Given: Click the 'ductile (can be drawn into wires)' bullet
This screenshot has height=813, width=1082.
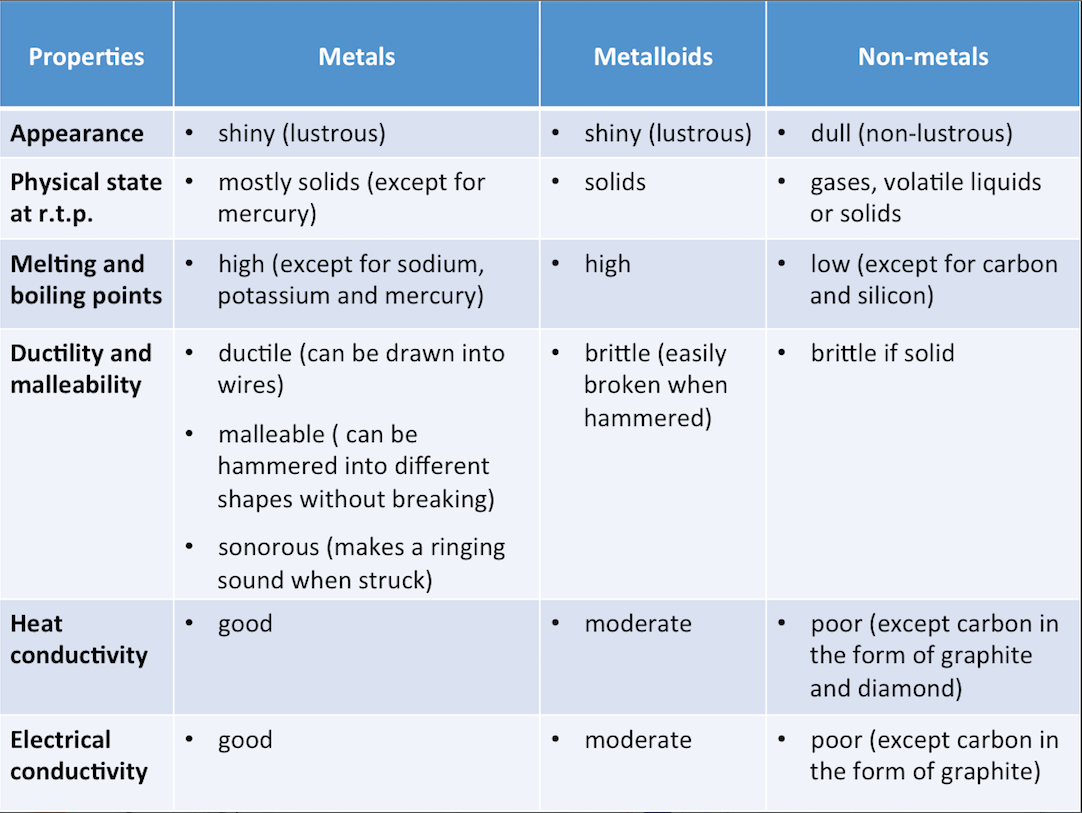Looking at the screenshot, I should point(361,369).
